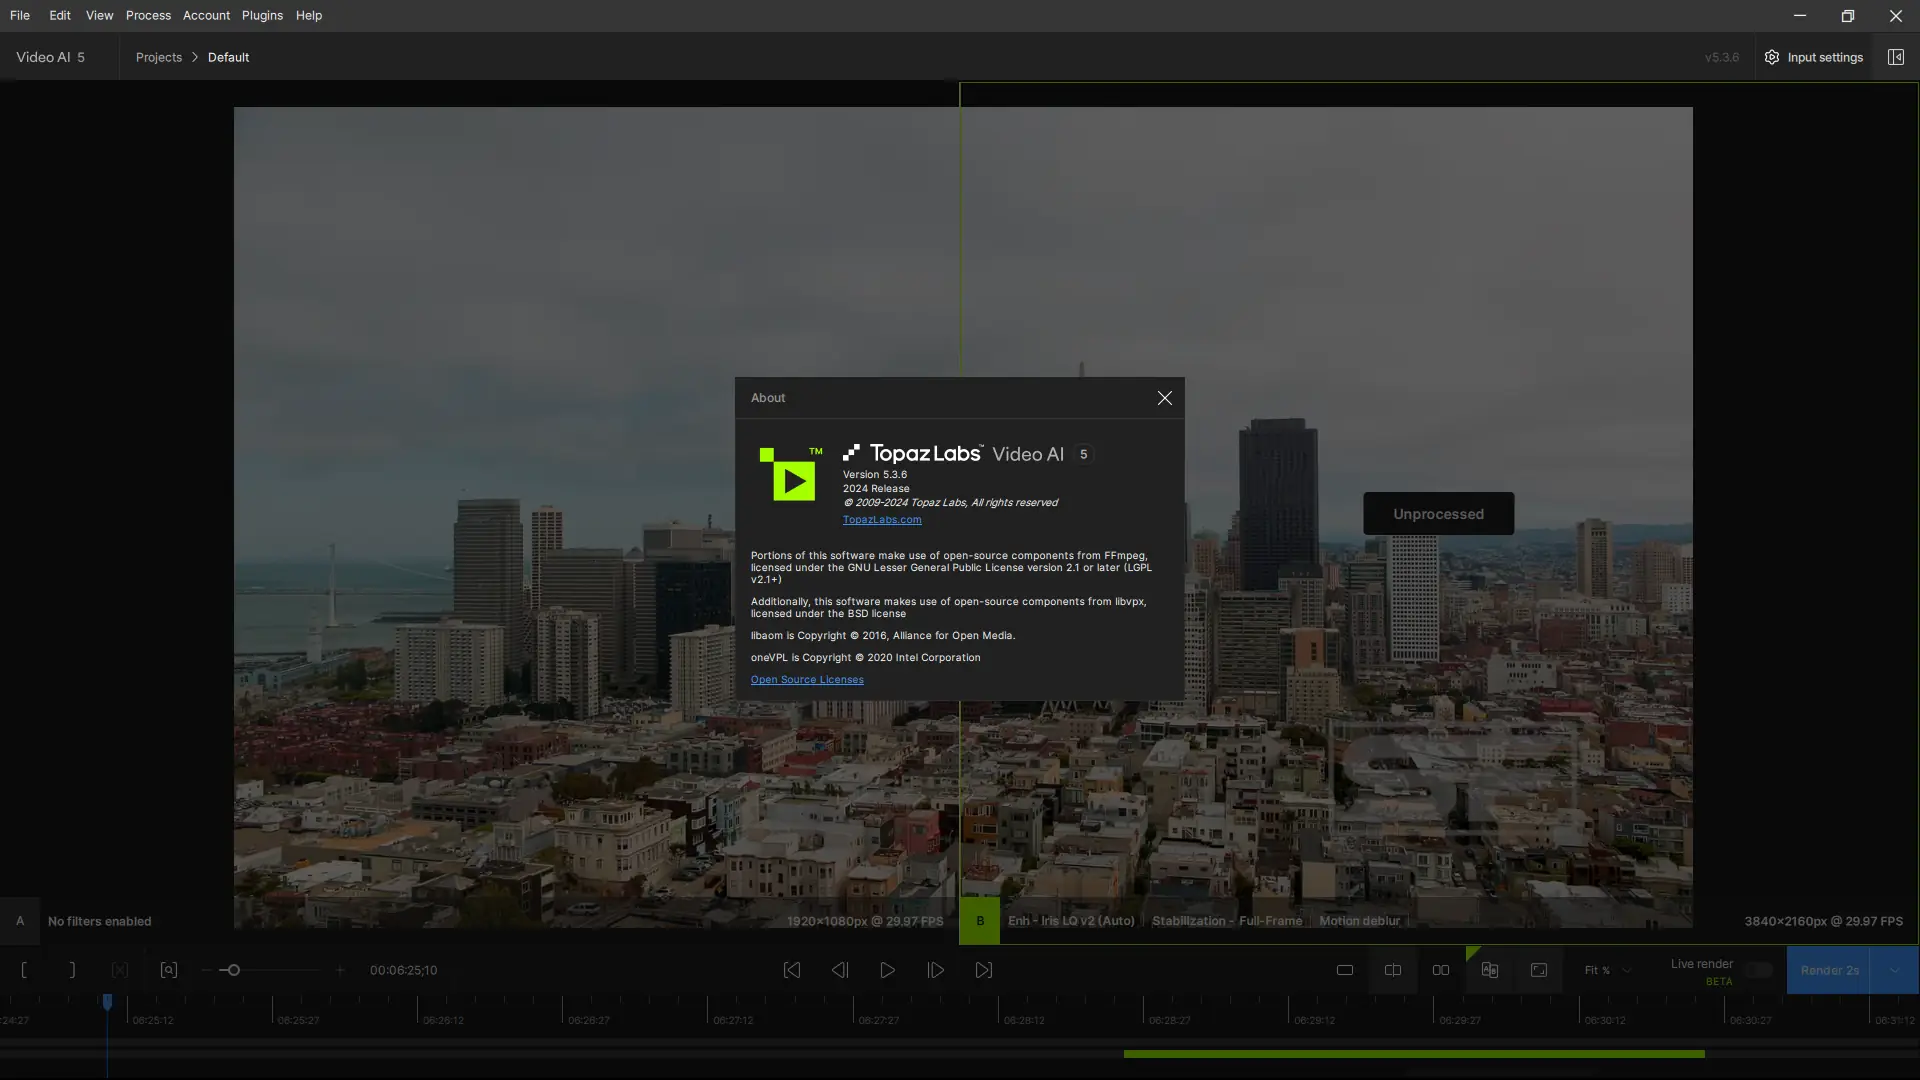Image resolution: width=1920 pixels, height=1080 pixels.
Task: Click the zoom-to-selection timeline icon
Action: 168,970
